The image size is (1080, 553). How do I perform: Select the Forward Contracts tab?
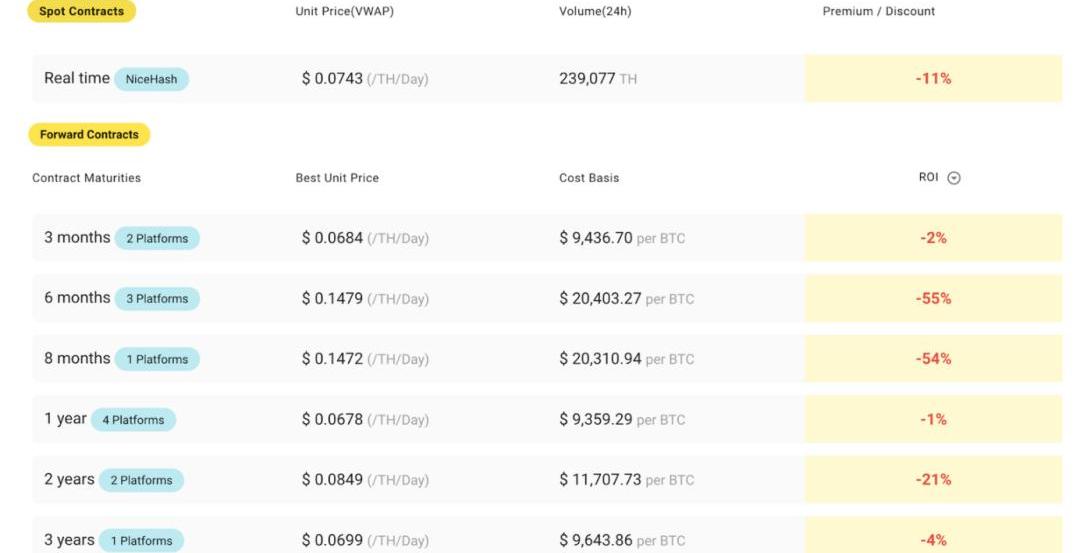click(89, 134)
